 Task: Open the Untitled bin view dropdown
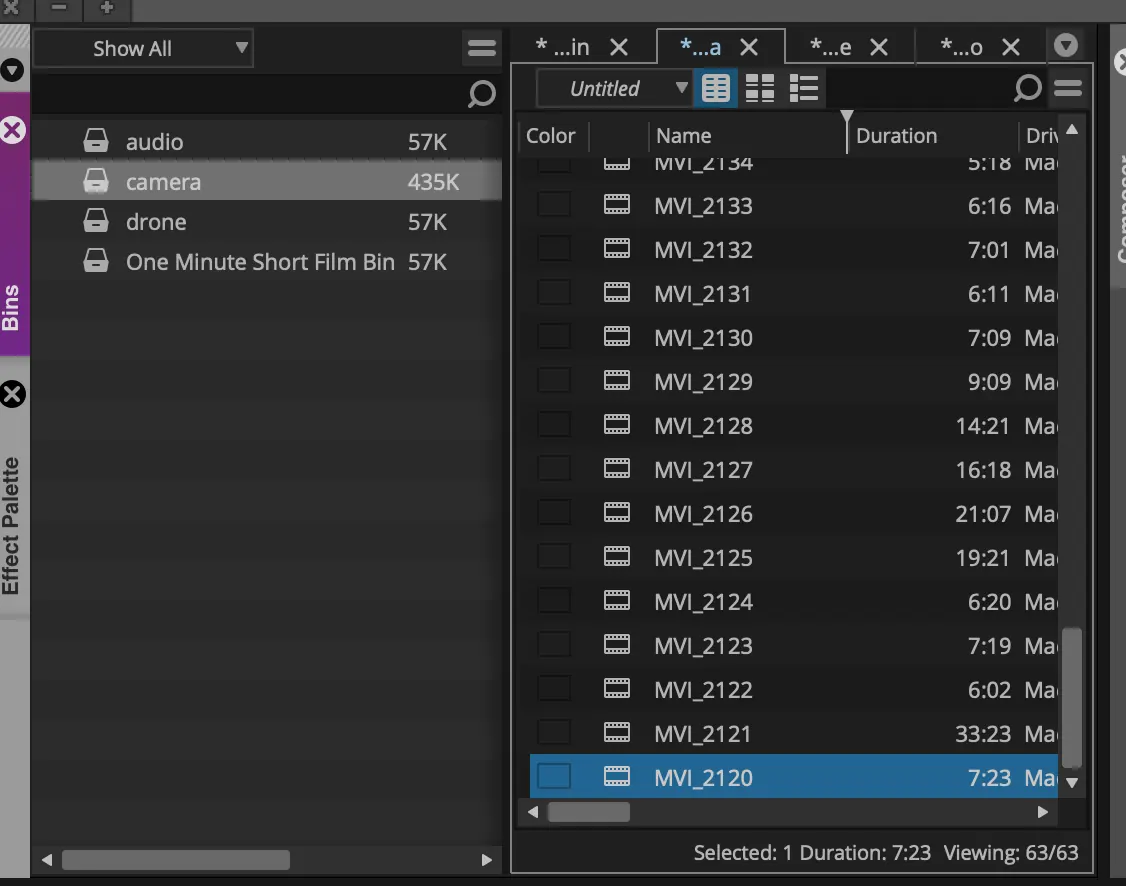(x=615, y=88)
